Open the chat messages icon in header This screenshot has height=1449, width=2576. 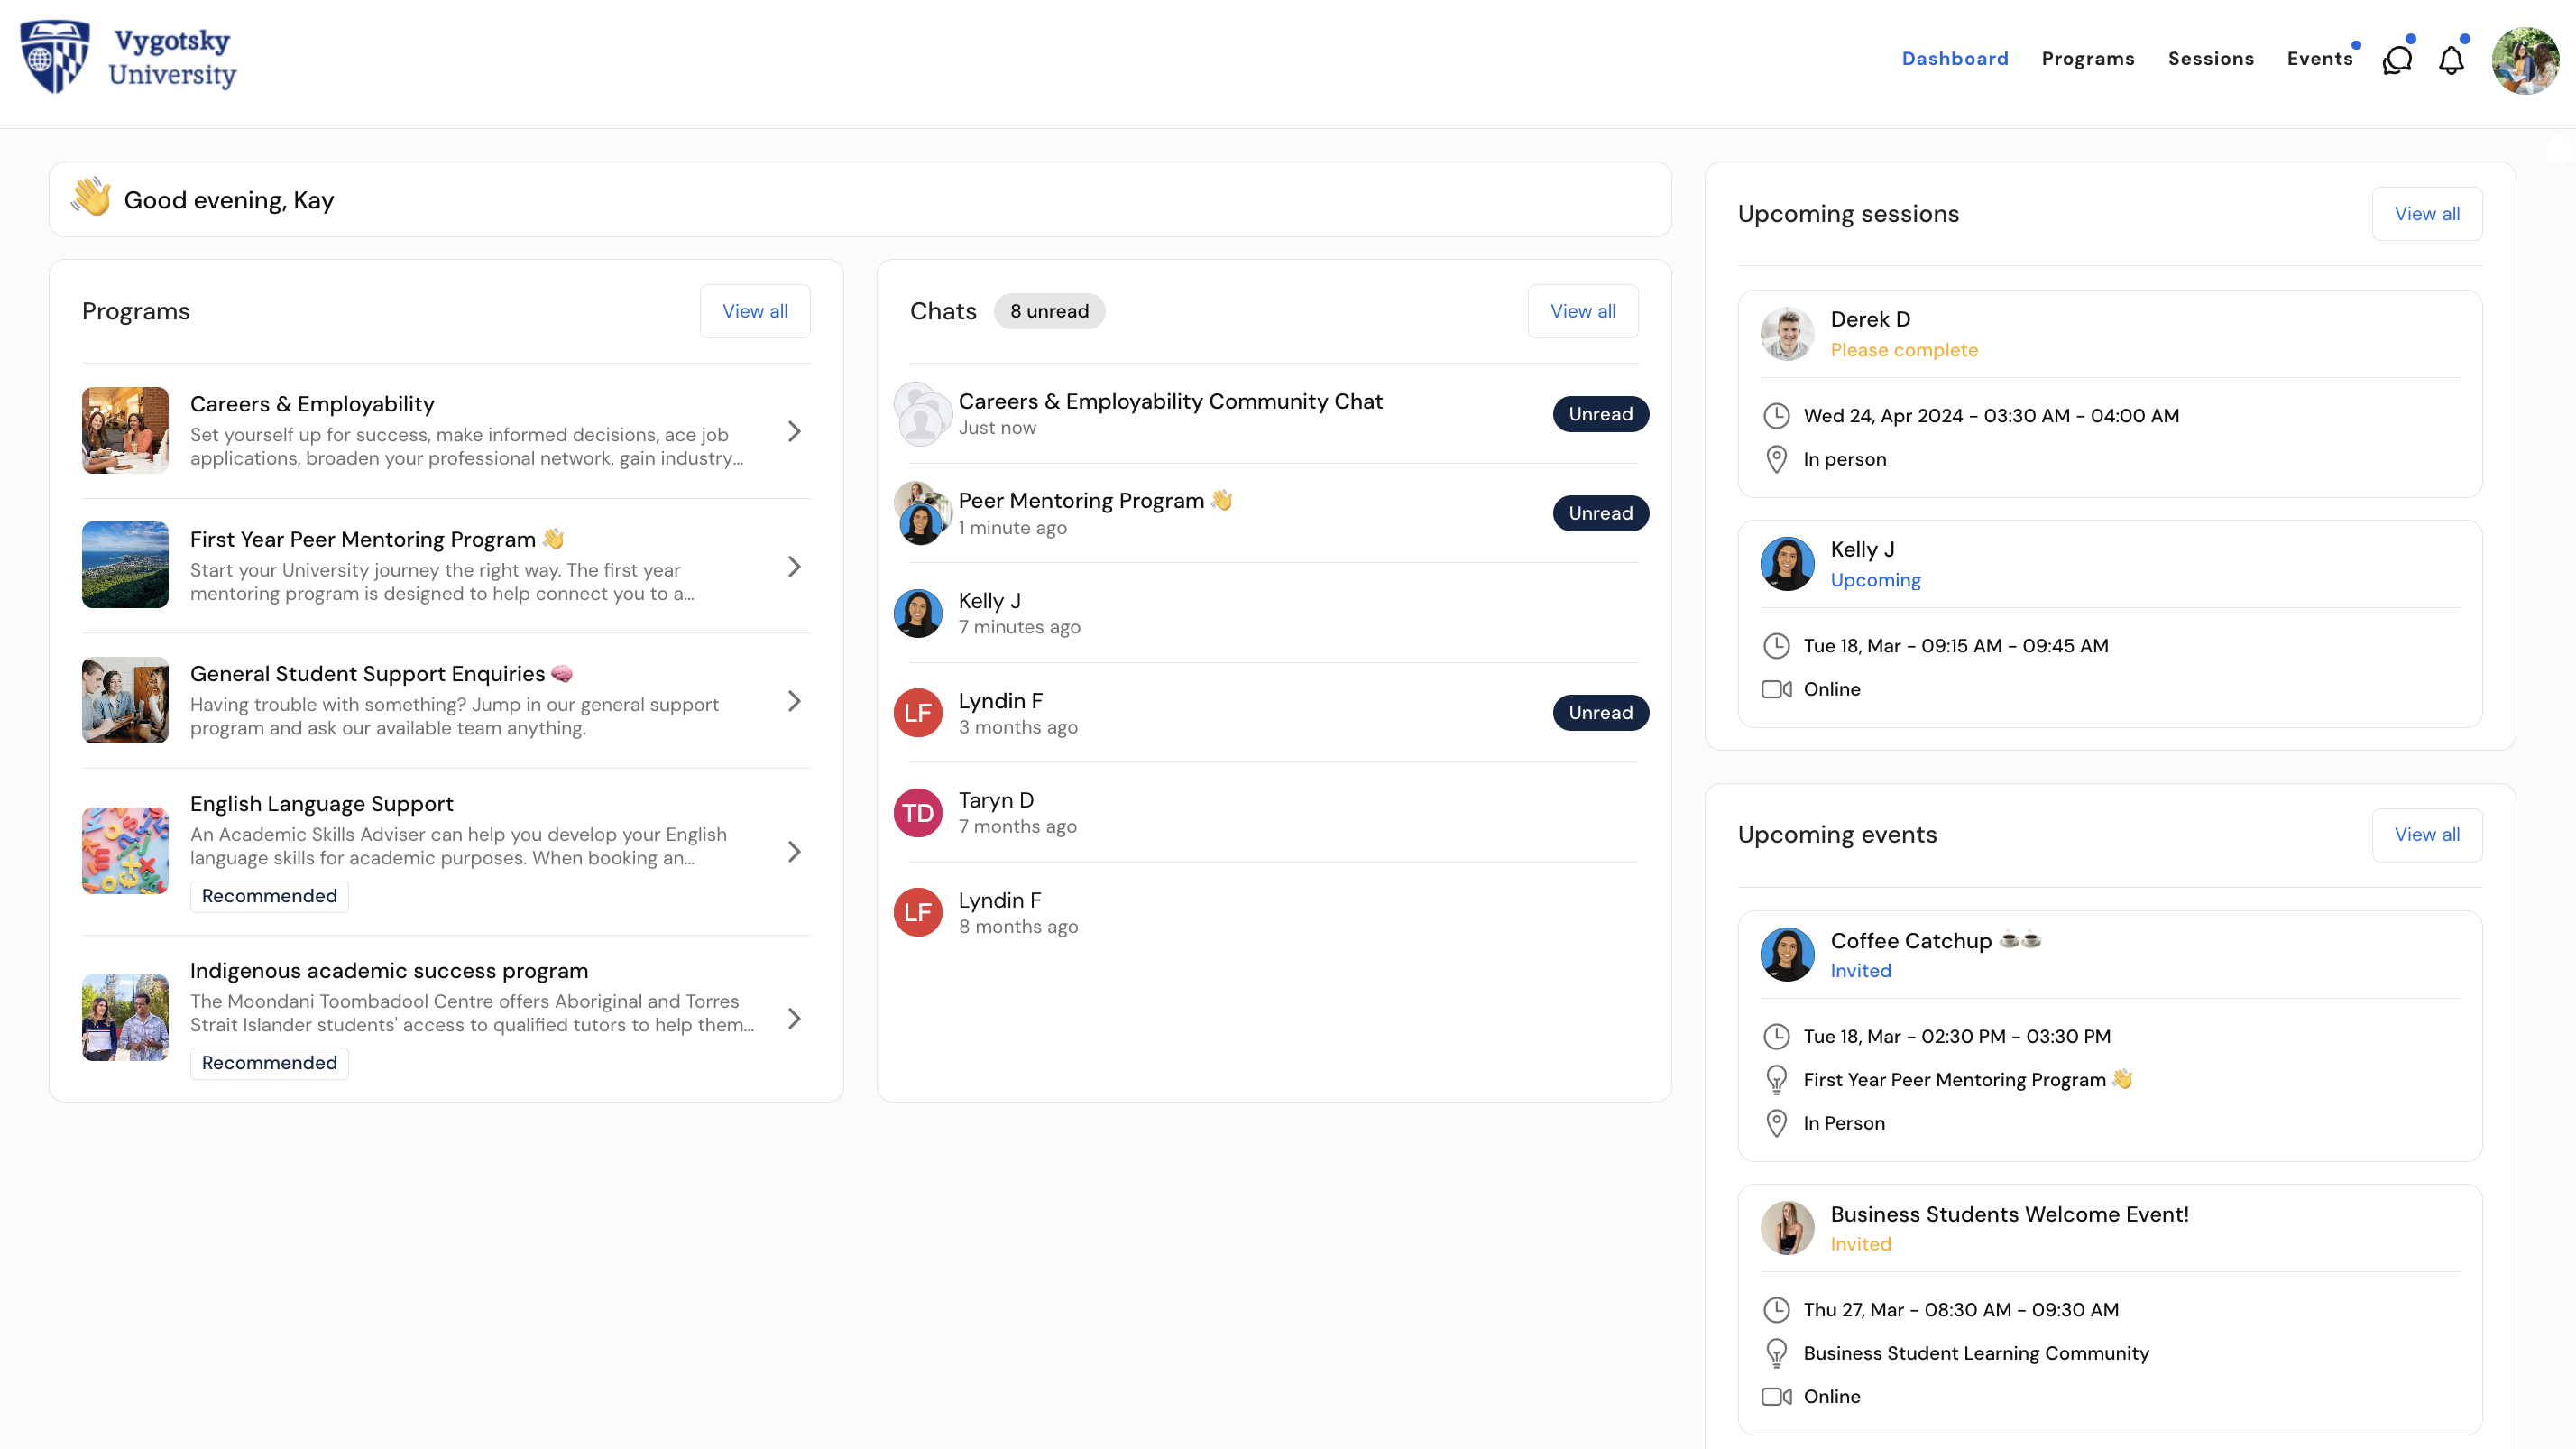(x=2397, y=60)
